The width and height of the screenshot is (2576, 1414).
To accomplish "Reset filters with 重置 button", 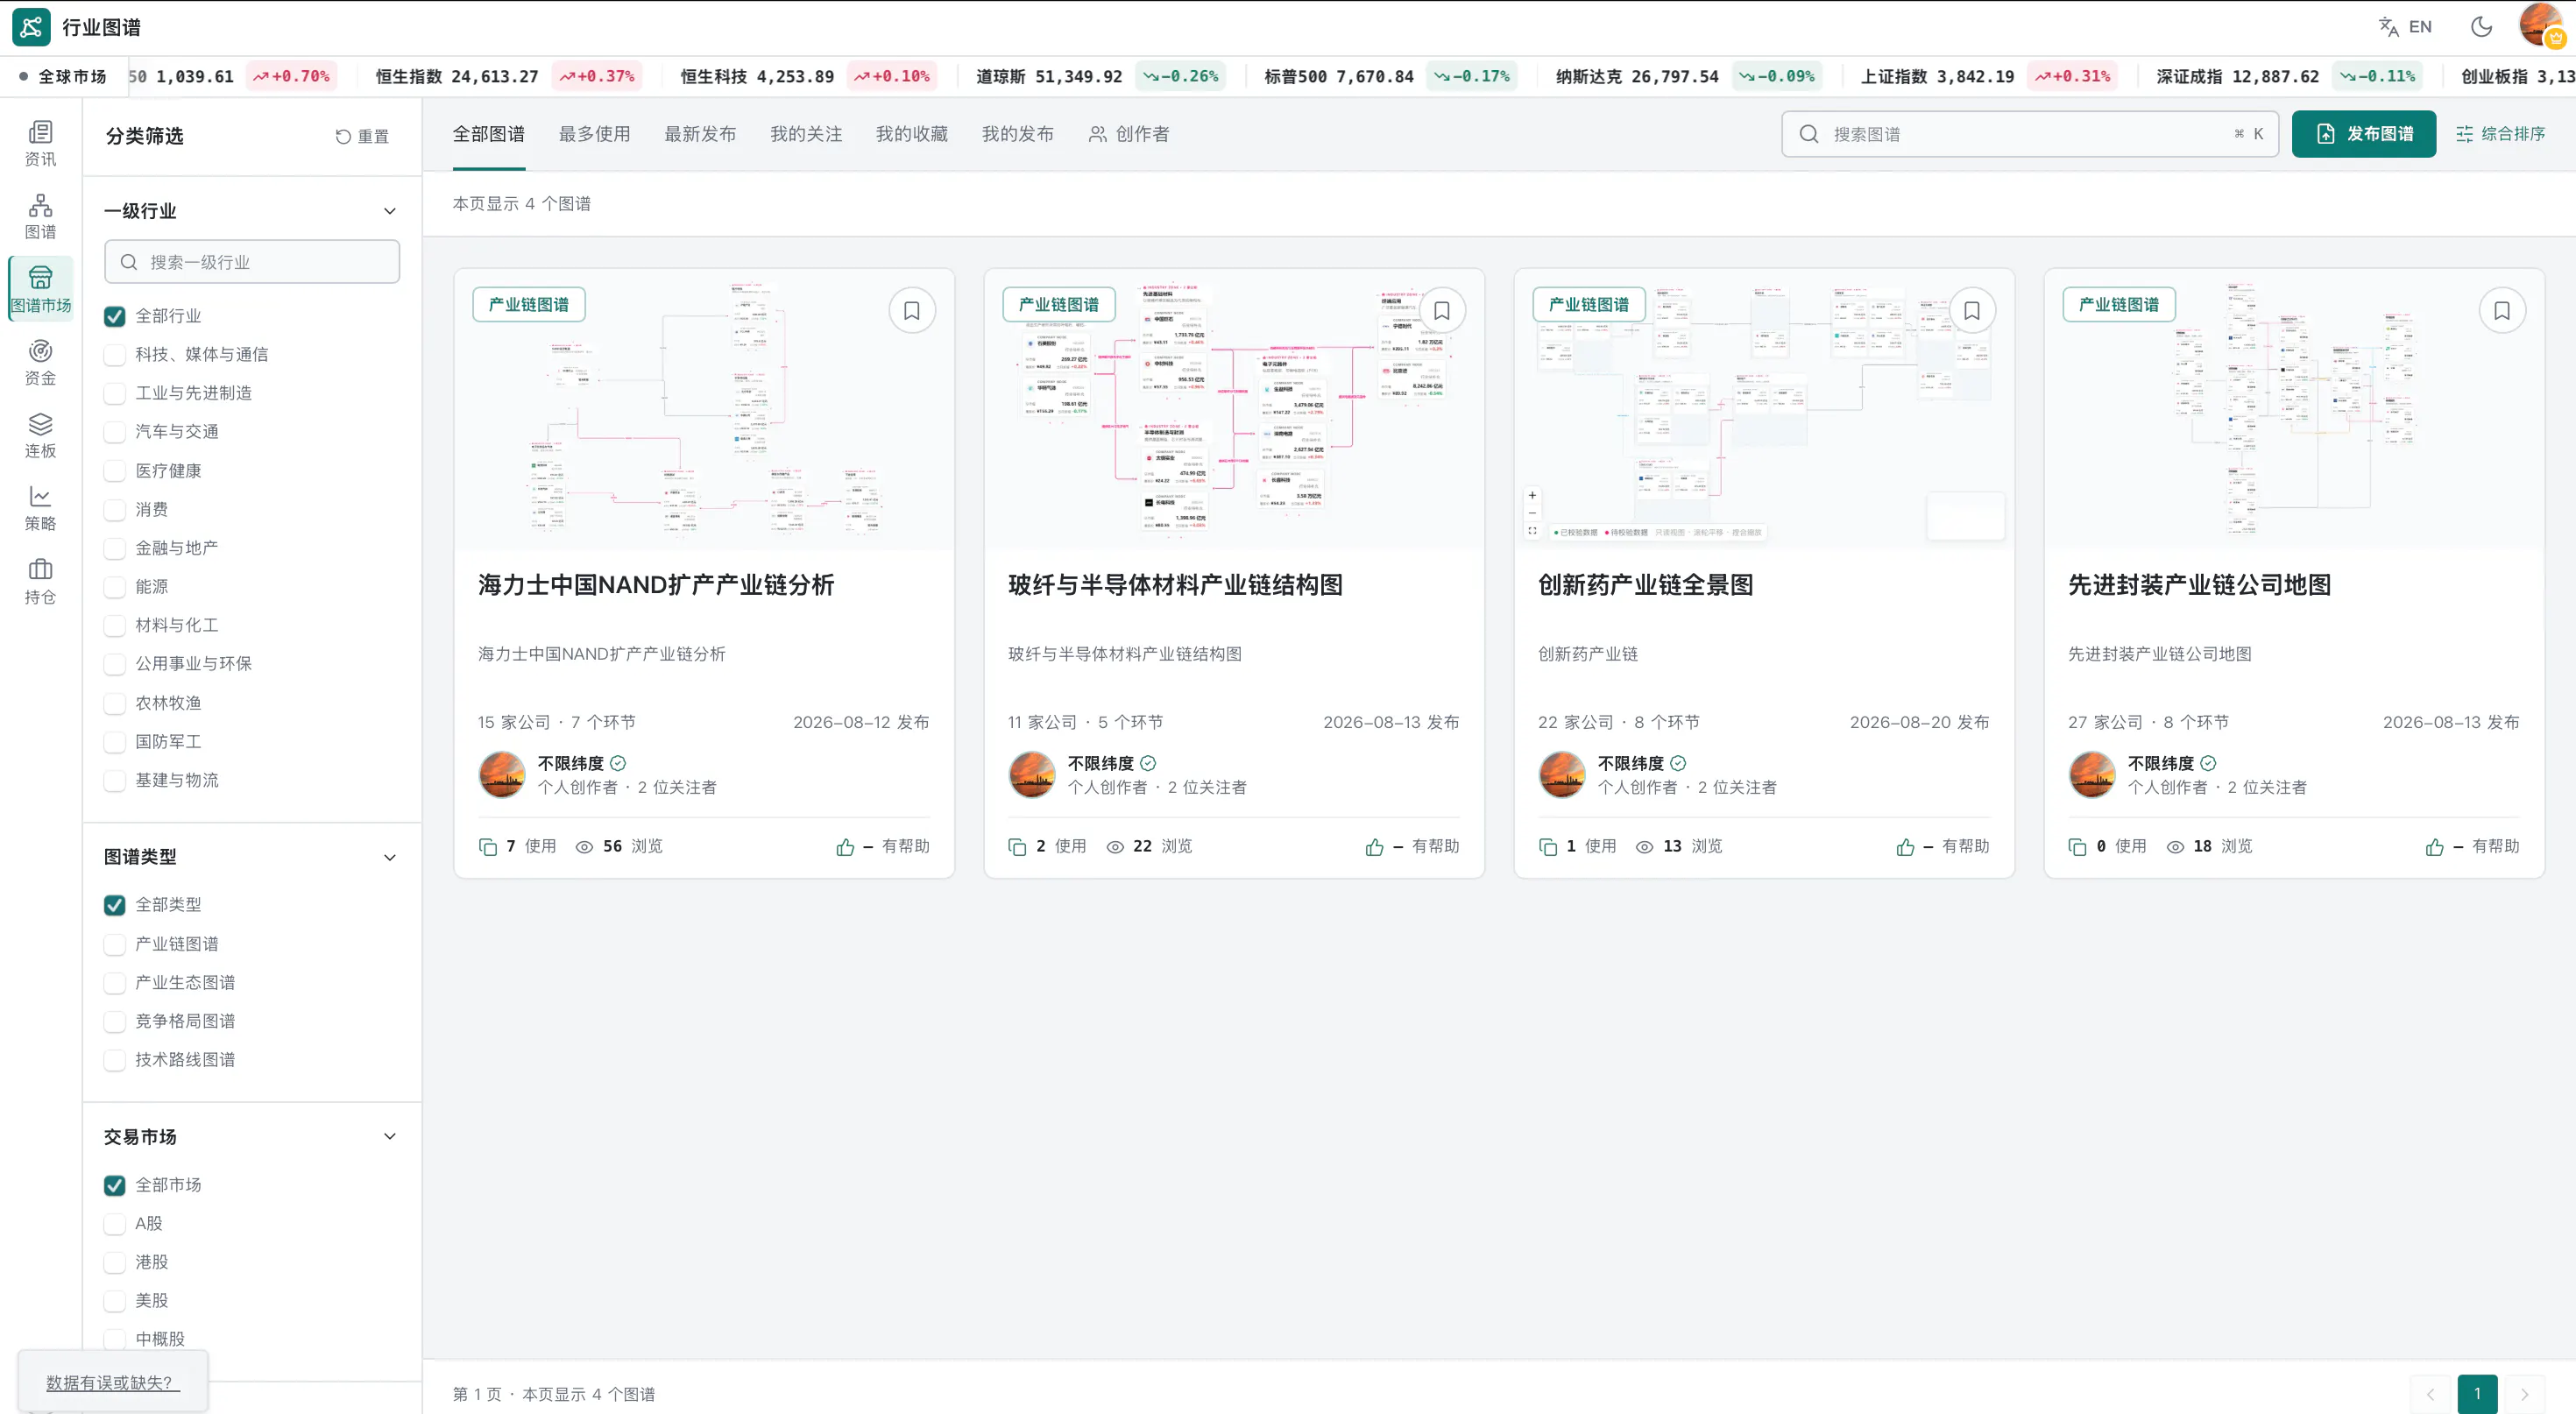I will point(362,137).
